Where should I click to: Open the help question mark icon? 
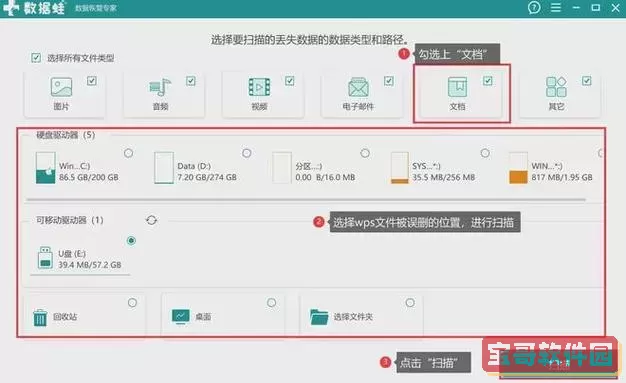click(x=534, y=7)
